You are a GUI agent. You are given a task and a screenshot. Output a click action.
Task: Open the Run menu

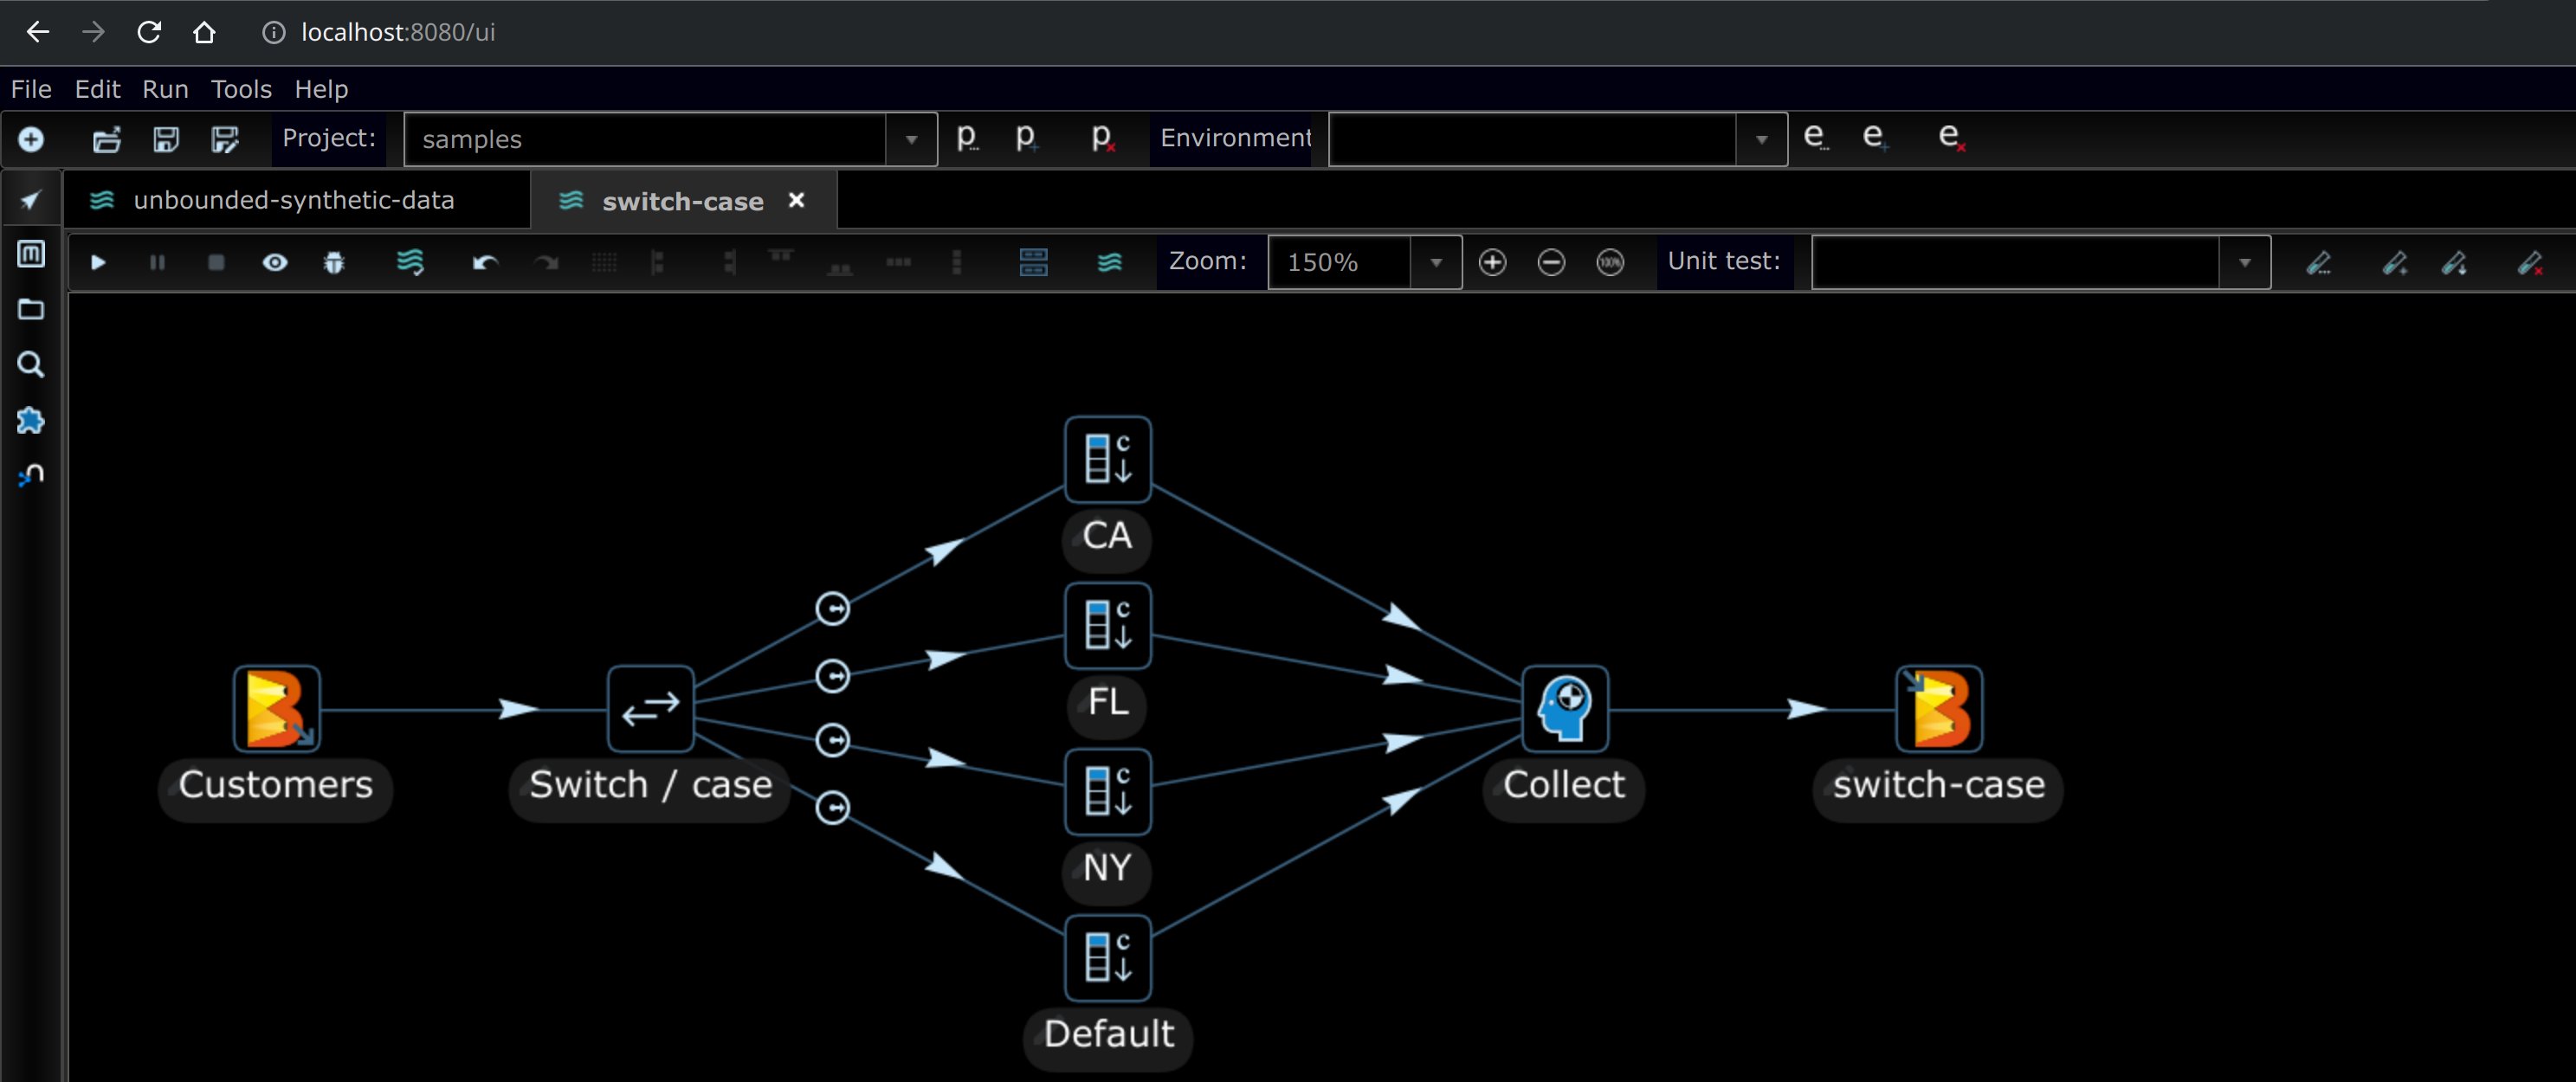pyautogui.click(x=165, y=89)
